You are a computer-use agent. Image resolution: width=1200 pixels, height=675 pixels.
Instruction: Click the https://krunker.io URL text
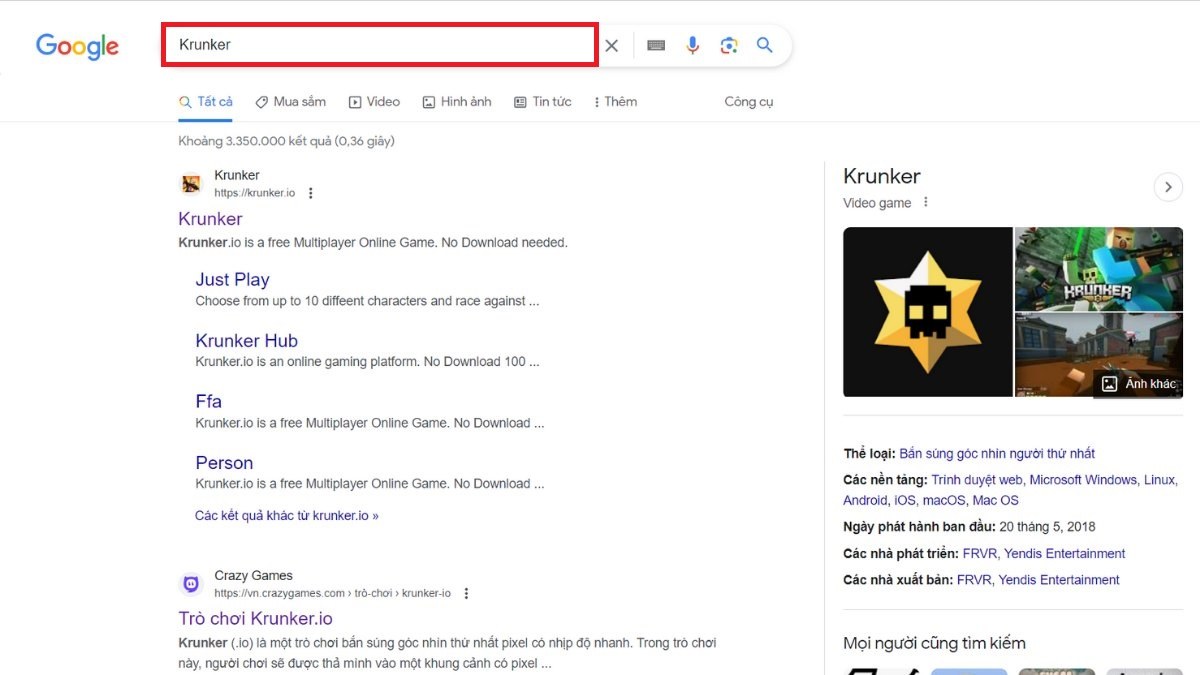255,193
